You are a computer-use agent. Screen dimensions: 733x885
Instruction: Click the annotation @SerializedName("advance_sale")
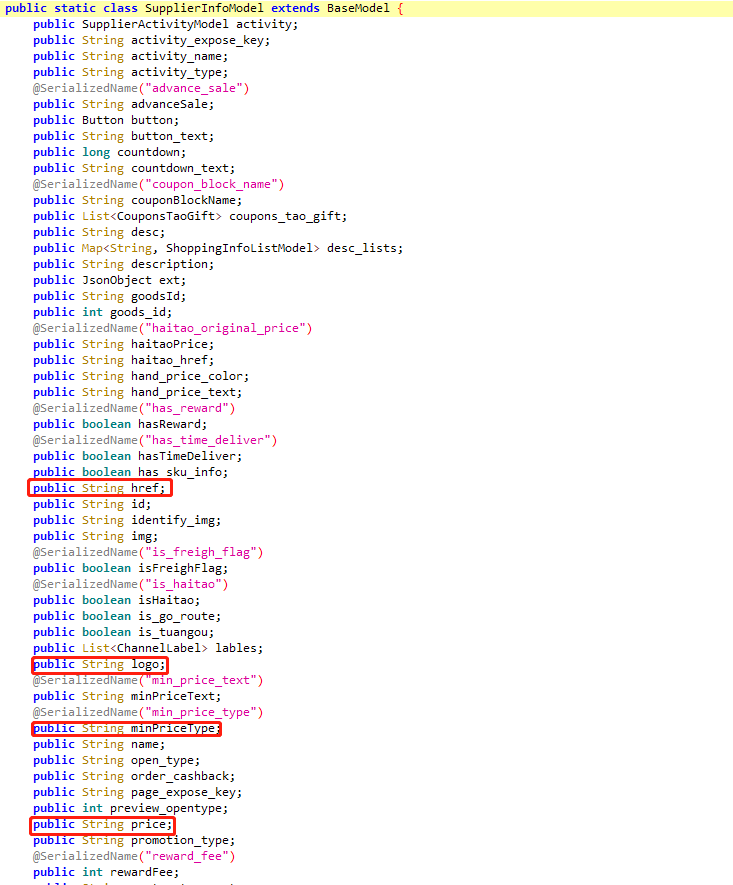(141, 88)
